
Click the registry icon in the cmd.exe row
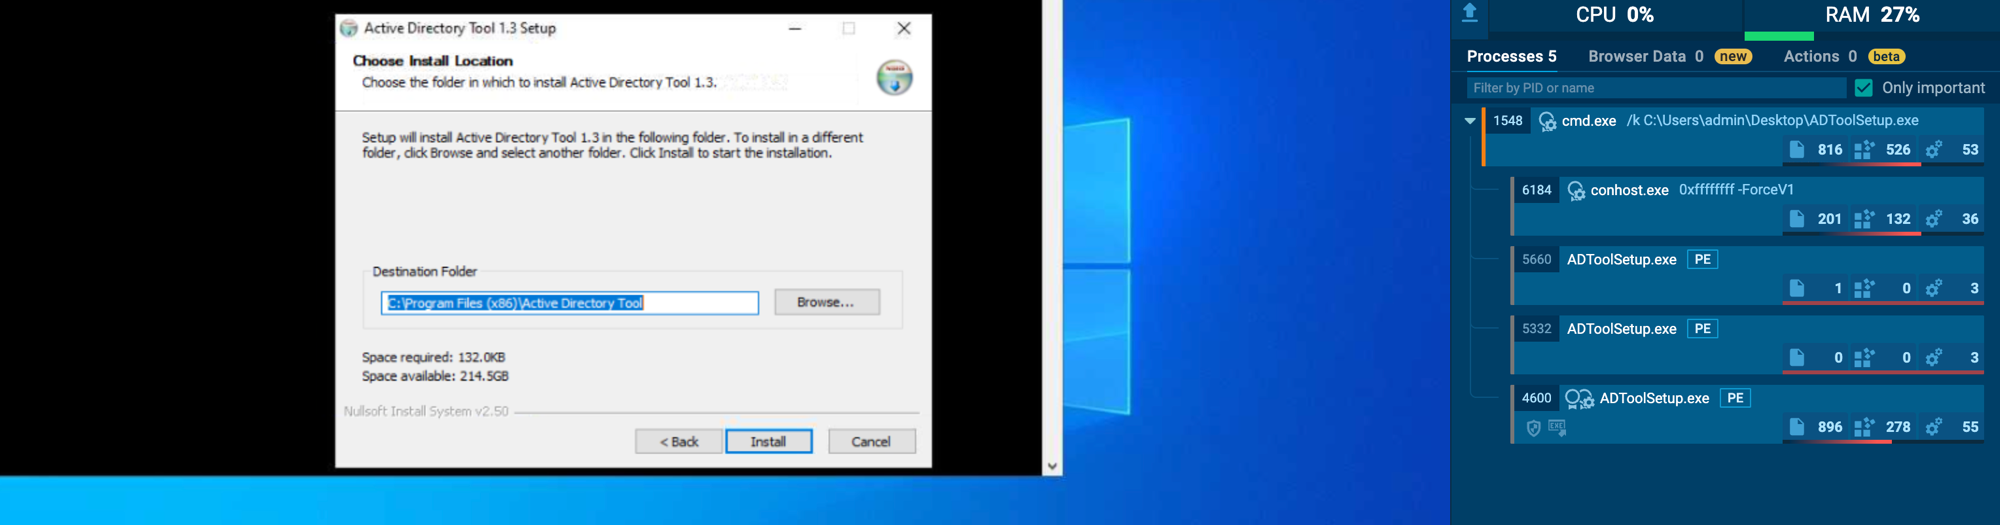click(1864, 149)
